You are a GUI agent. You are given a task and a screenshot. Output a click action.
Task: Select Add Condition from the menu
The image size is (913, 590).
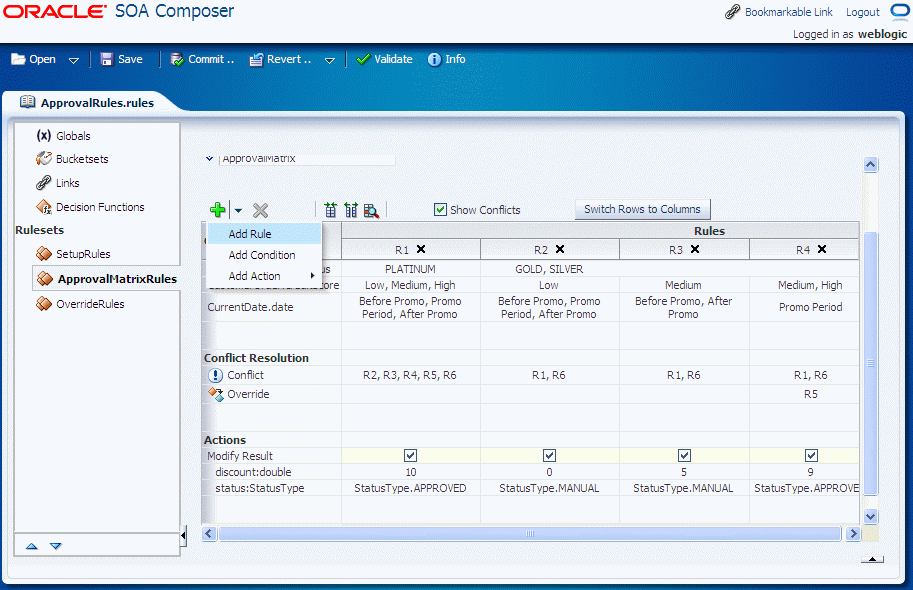pos(264,255)
